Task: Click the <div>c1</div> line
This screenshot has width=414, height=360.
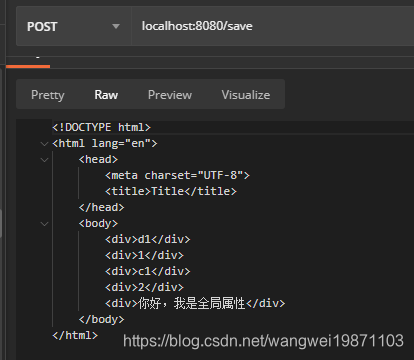Action: click(147, 271)
